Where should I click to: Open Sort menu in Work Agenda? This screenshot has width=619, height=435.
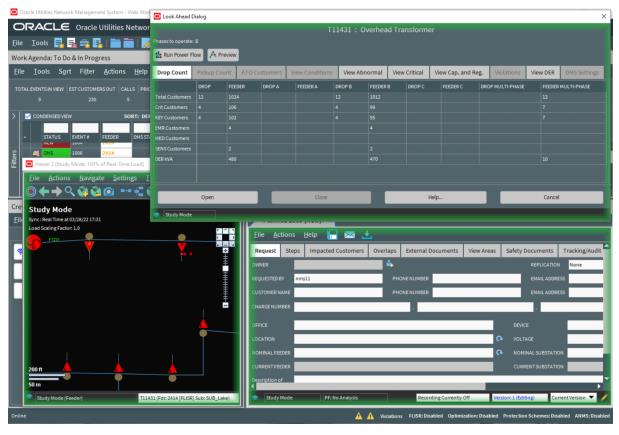click(x=65, y=71)
